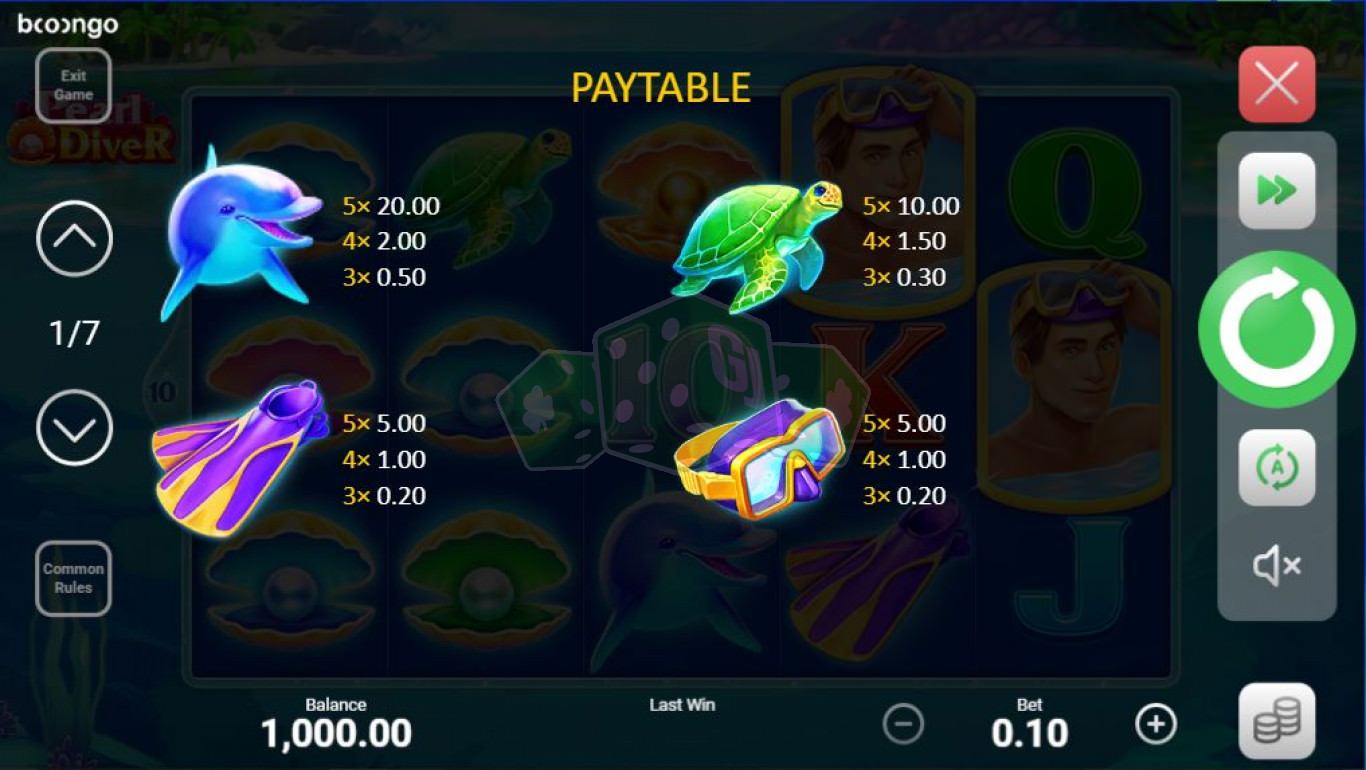Toggle the autoplay button
This screenshot has width=1366, height=770.
pyautogui.click(x=1277, y=467)
